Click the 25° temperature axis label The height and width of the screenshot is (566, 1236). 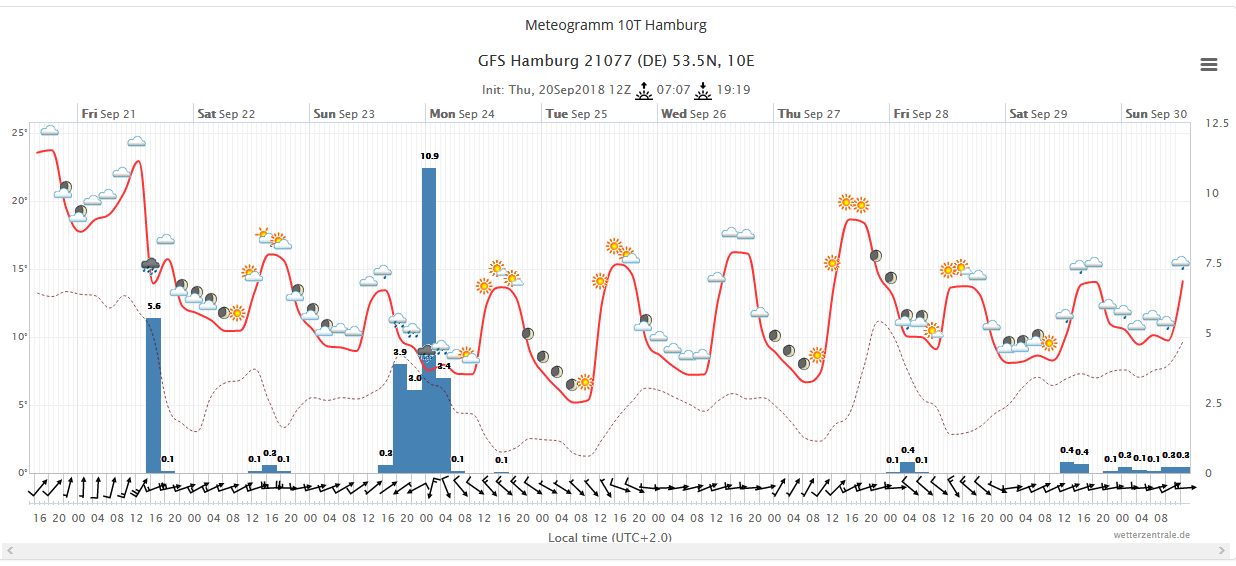(21, 132)
